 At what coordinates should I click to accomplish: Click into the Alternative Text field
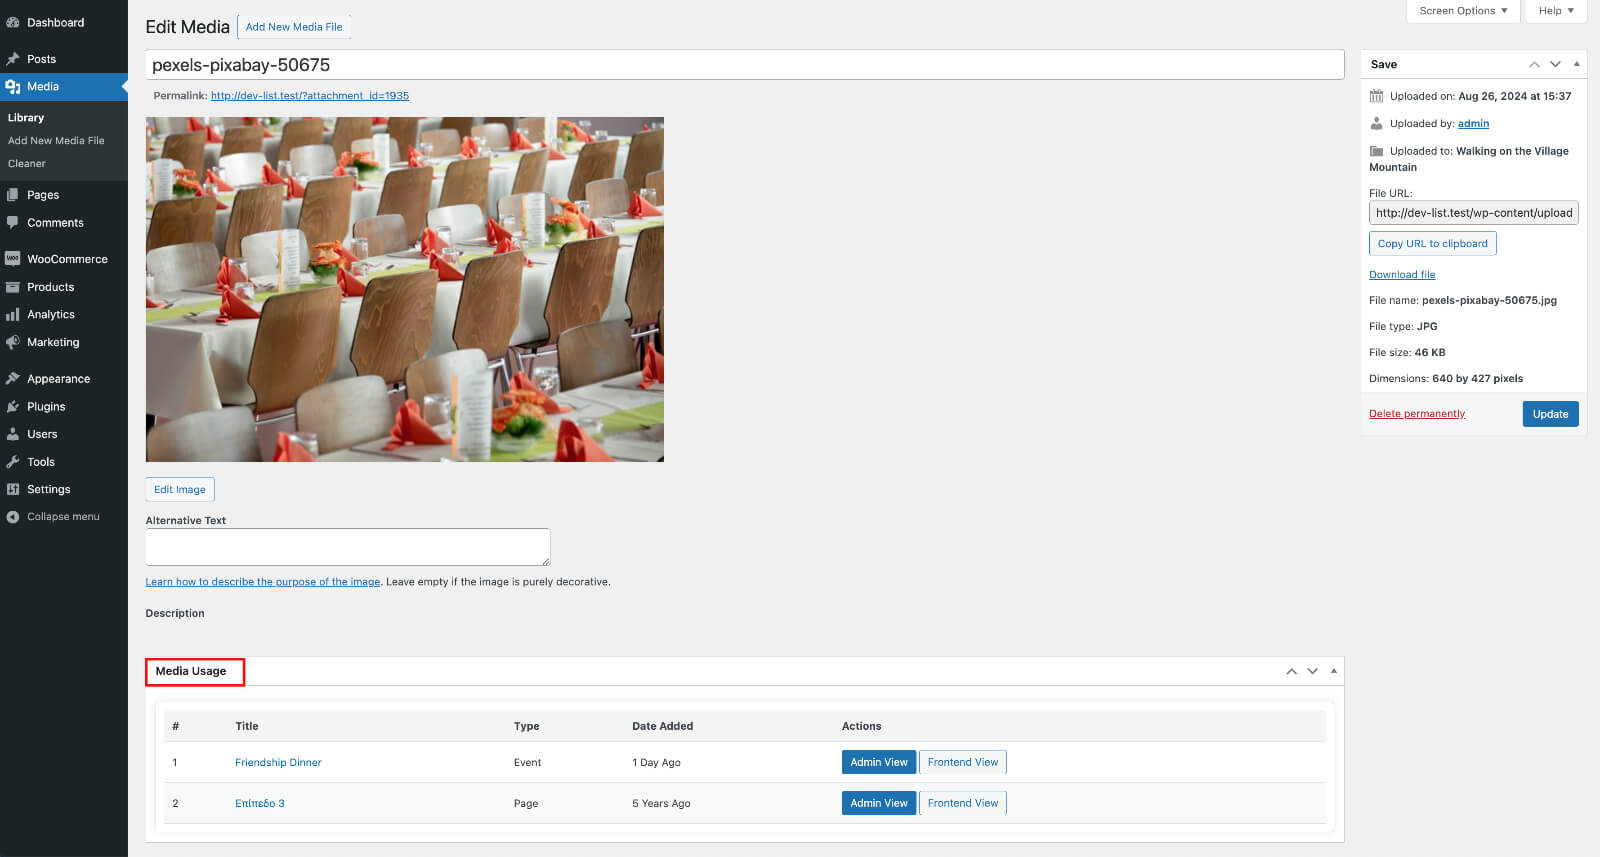pos(348,547)
